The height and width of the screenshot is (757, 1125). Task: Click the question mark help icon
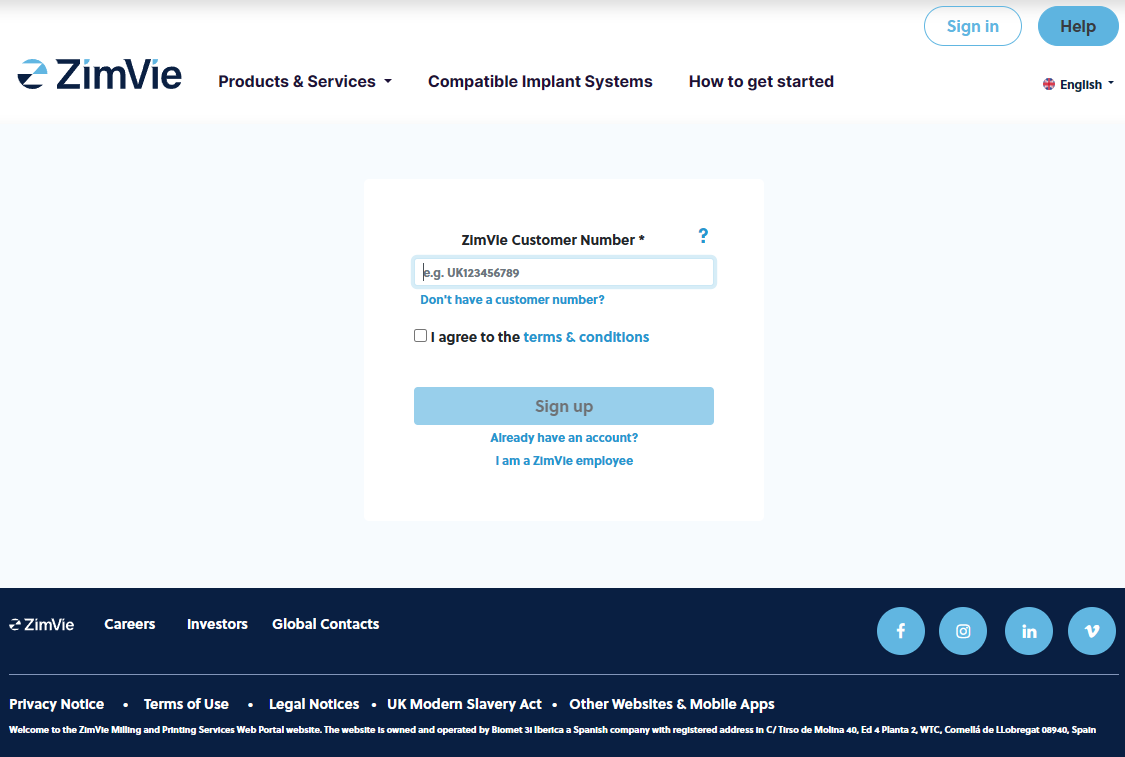(x=703, y=236)
